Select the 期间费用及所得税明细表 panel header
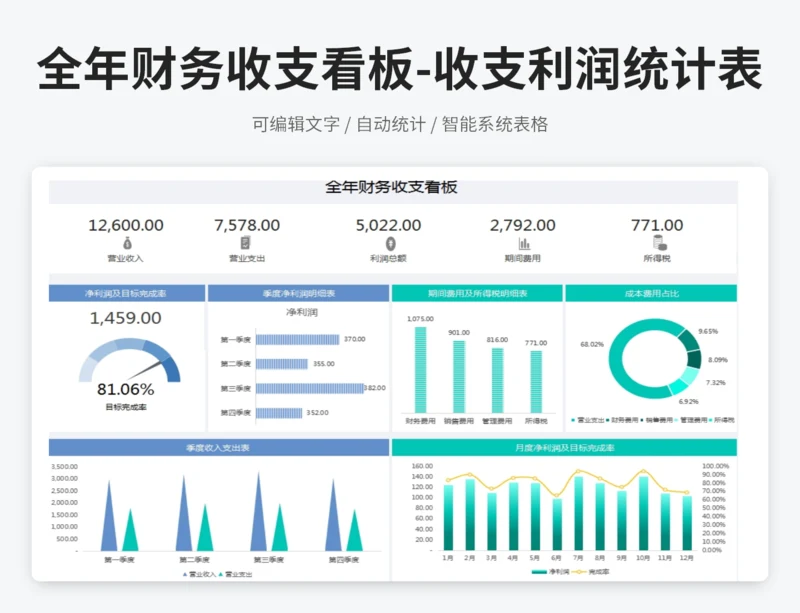Screen dimensions: 800x613 point(477,293)
